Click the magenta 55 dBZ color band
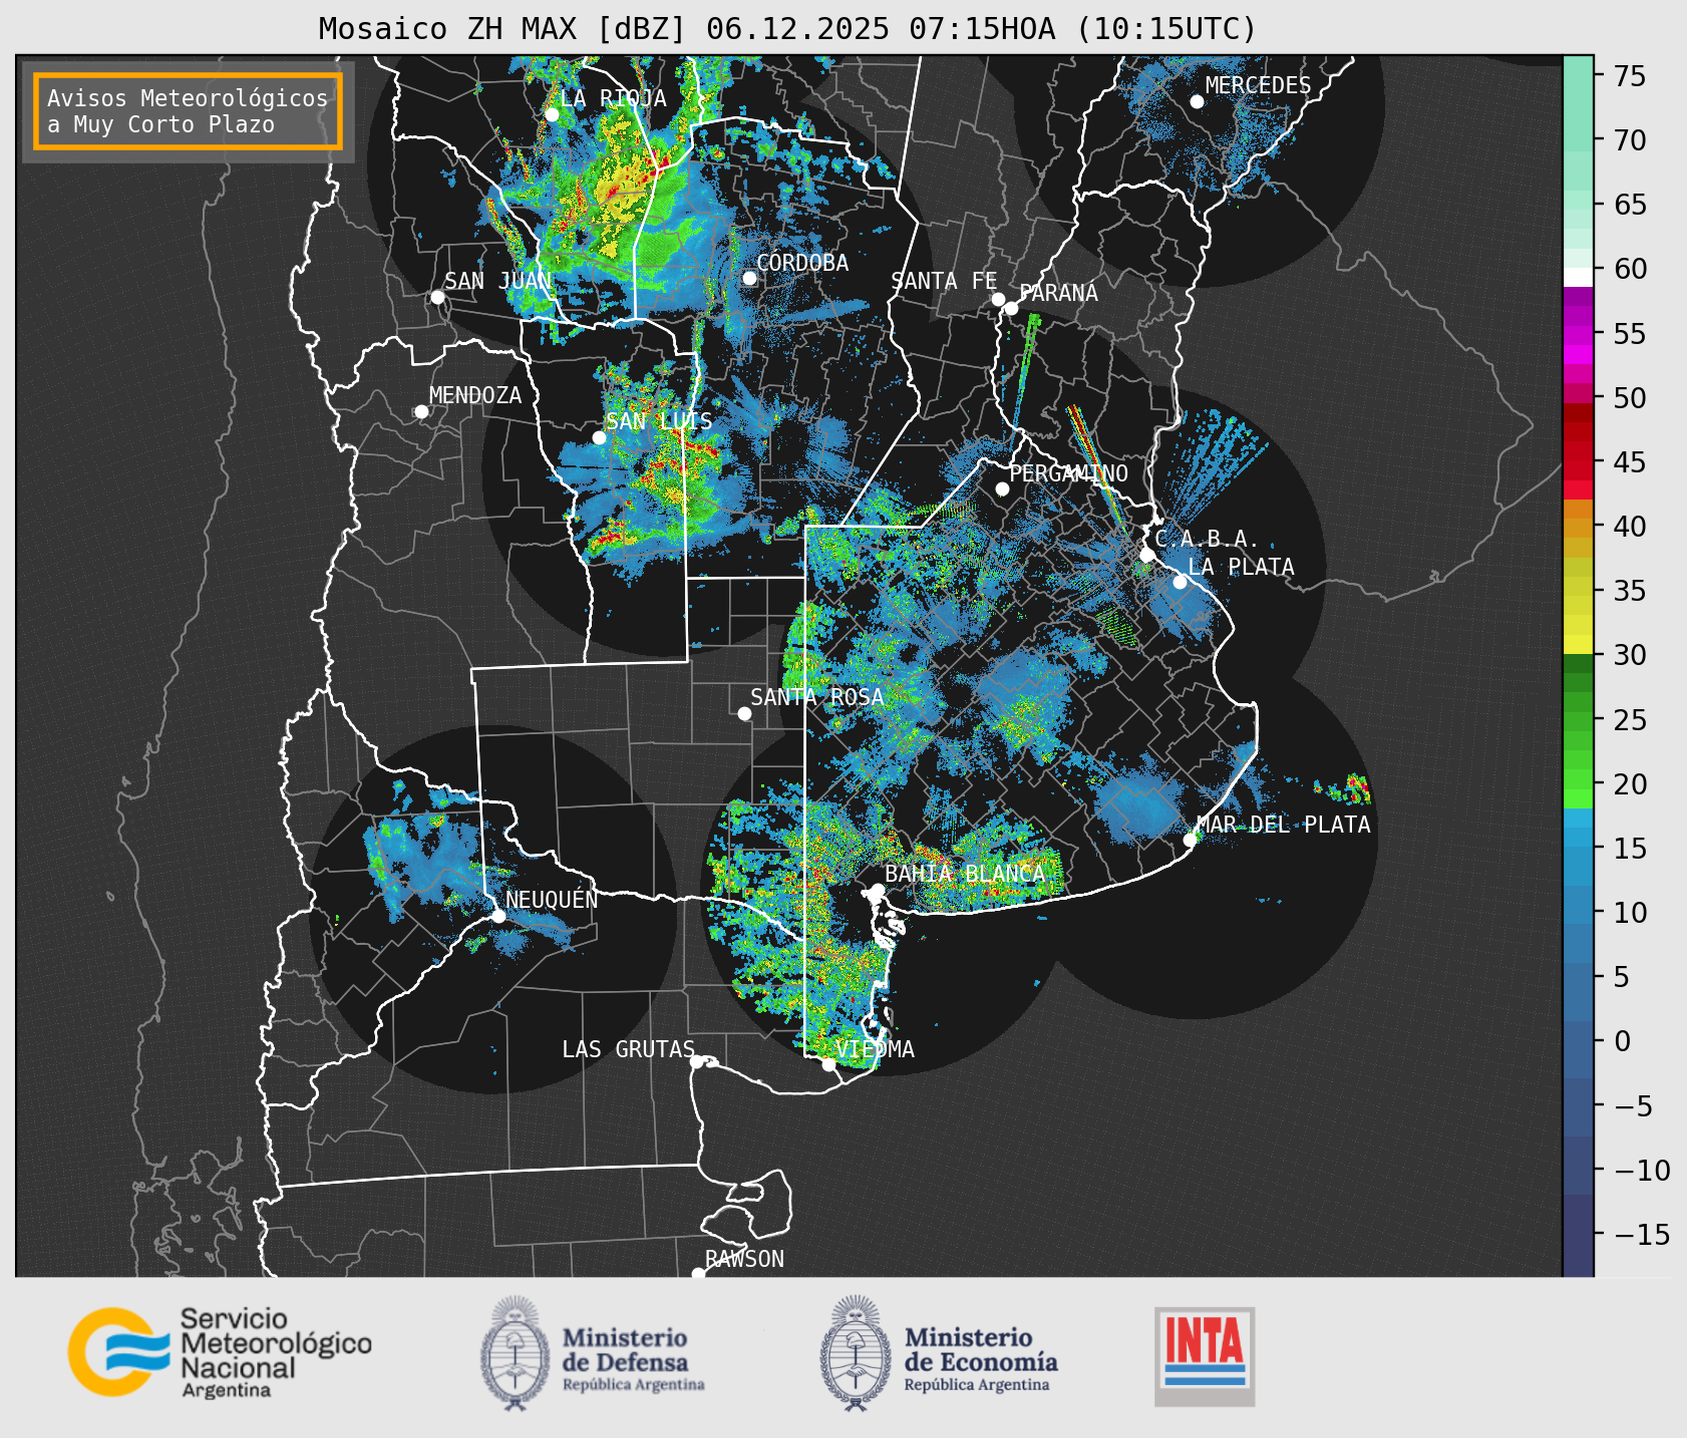 pos(1577,334)
